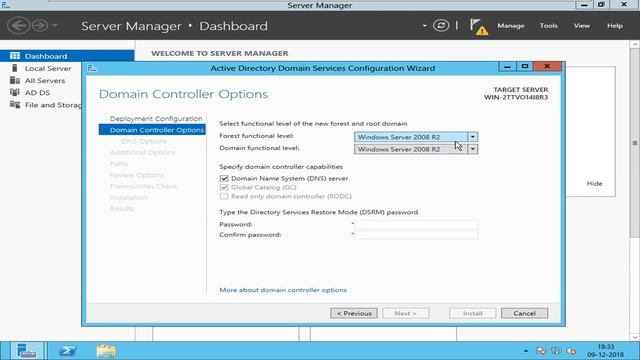Viewport: 640px width, 360px height.
Task: Select Prerequisites Check wizard step
Action: [x=143, y=186]
